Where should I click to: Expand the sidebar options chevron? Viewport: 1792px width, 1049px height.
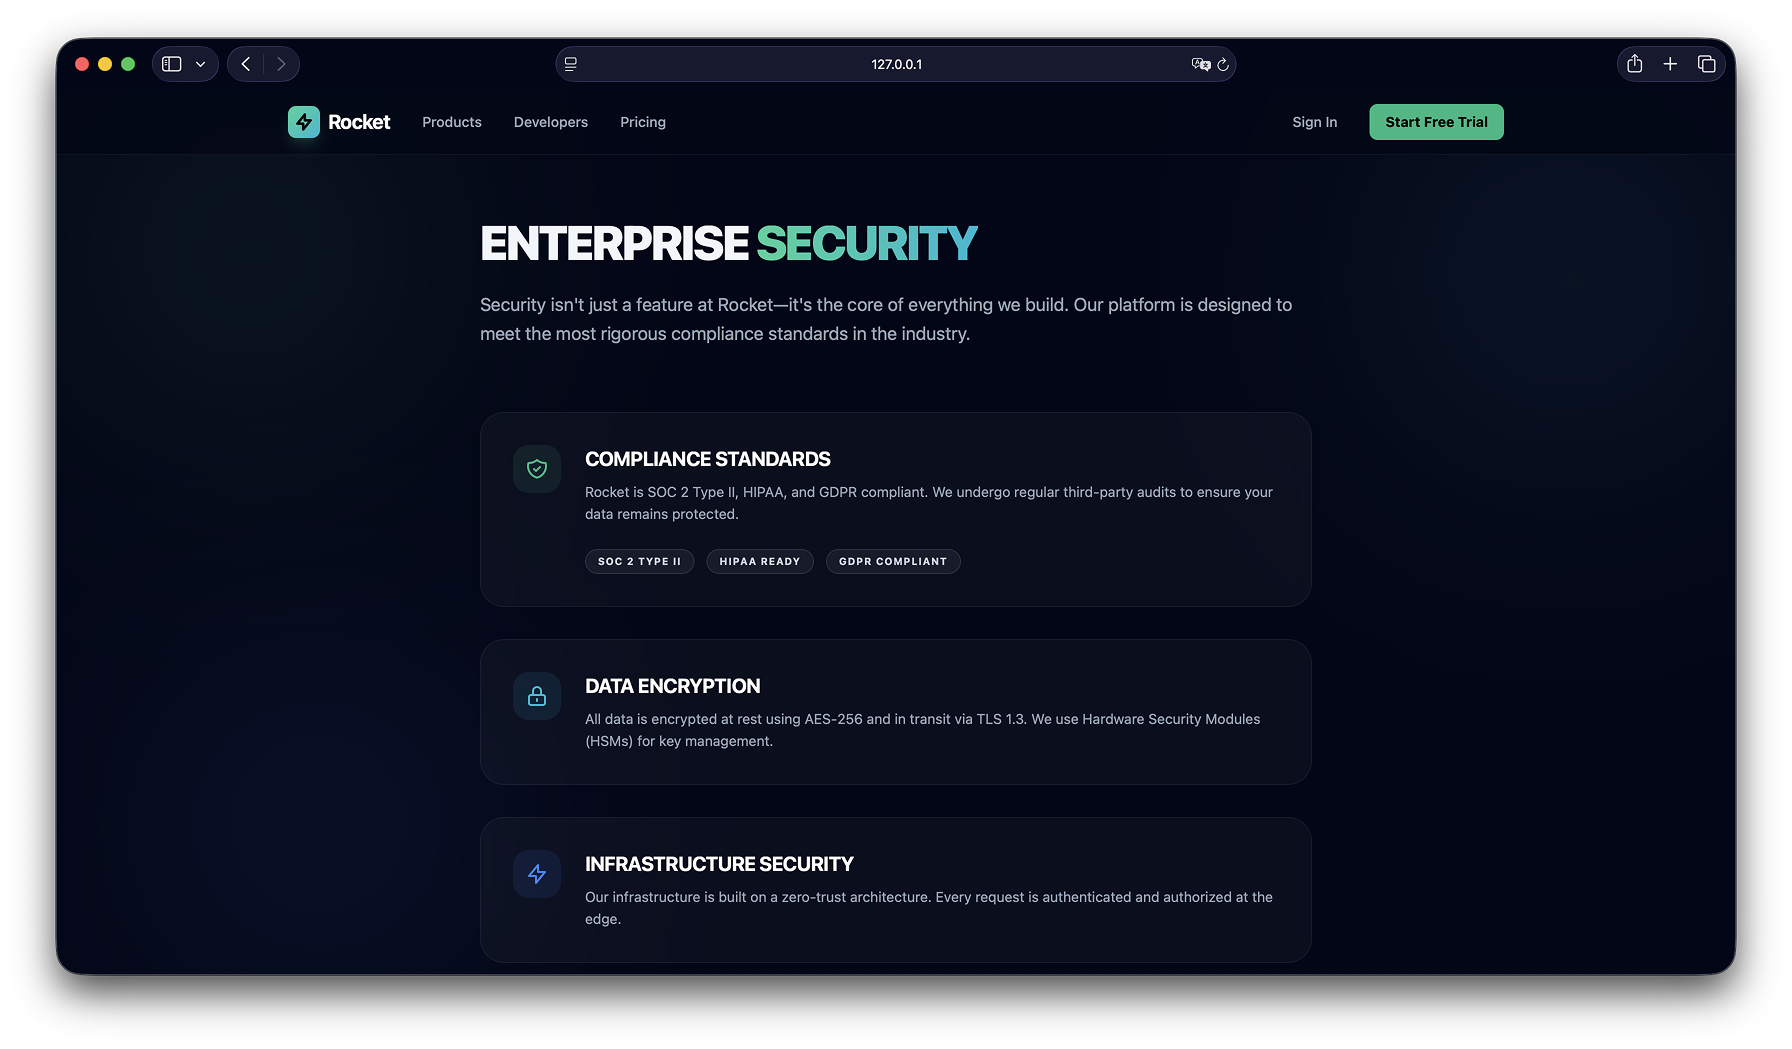pos(199,63)
